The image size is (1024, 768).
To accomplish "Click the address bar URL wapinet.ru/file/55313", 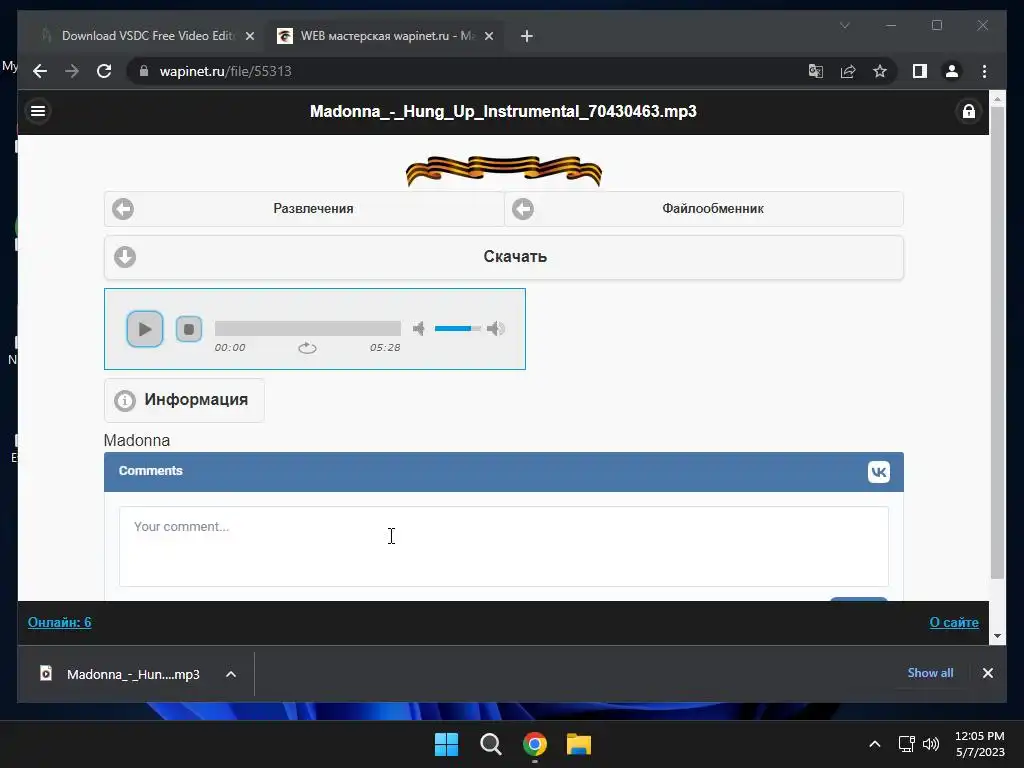I will (225, 71).
